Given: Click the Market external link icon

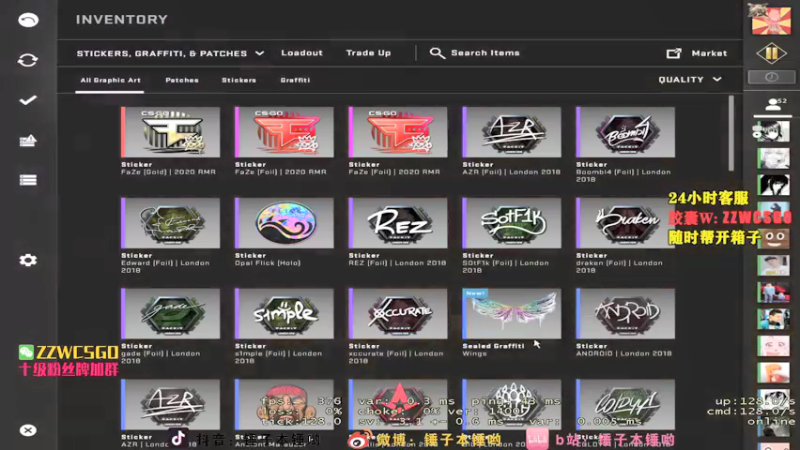Looking at the screenshot, I should (x=673, y=53).
